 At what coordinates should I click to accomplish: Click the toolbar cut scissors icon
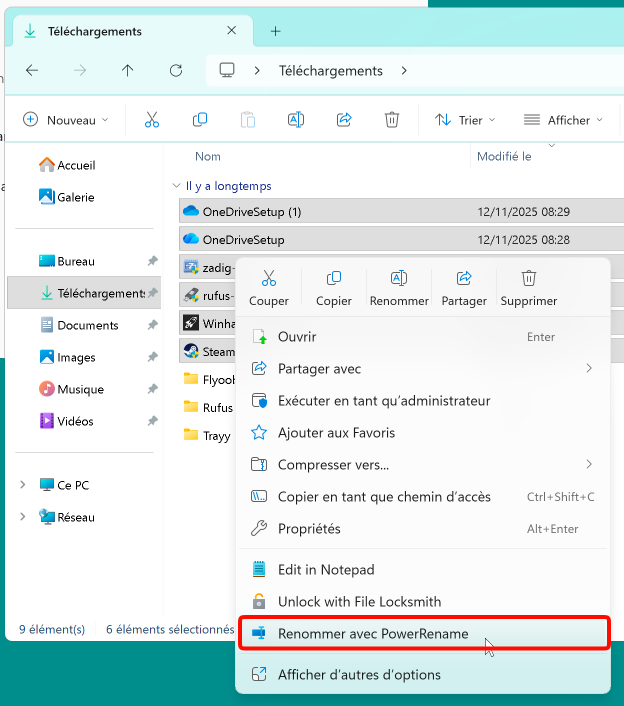pos(152,120)
